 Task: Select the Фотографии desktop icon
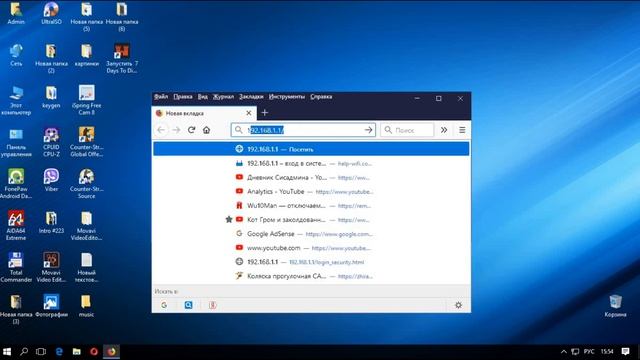pos(51,306)
